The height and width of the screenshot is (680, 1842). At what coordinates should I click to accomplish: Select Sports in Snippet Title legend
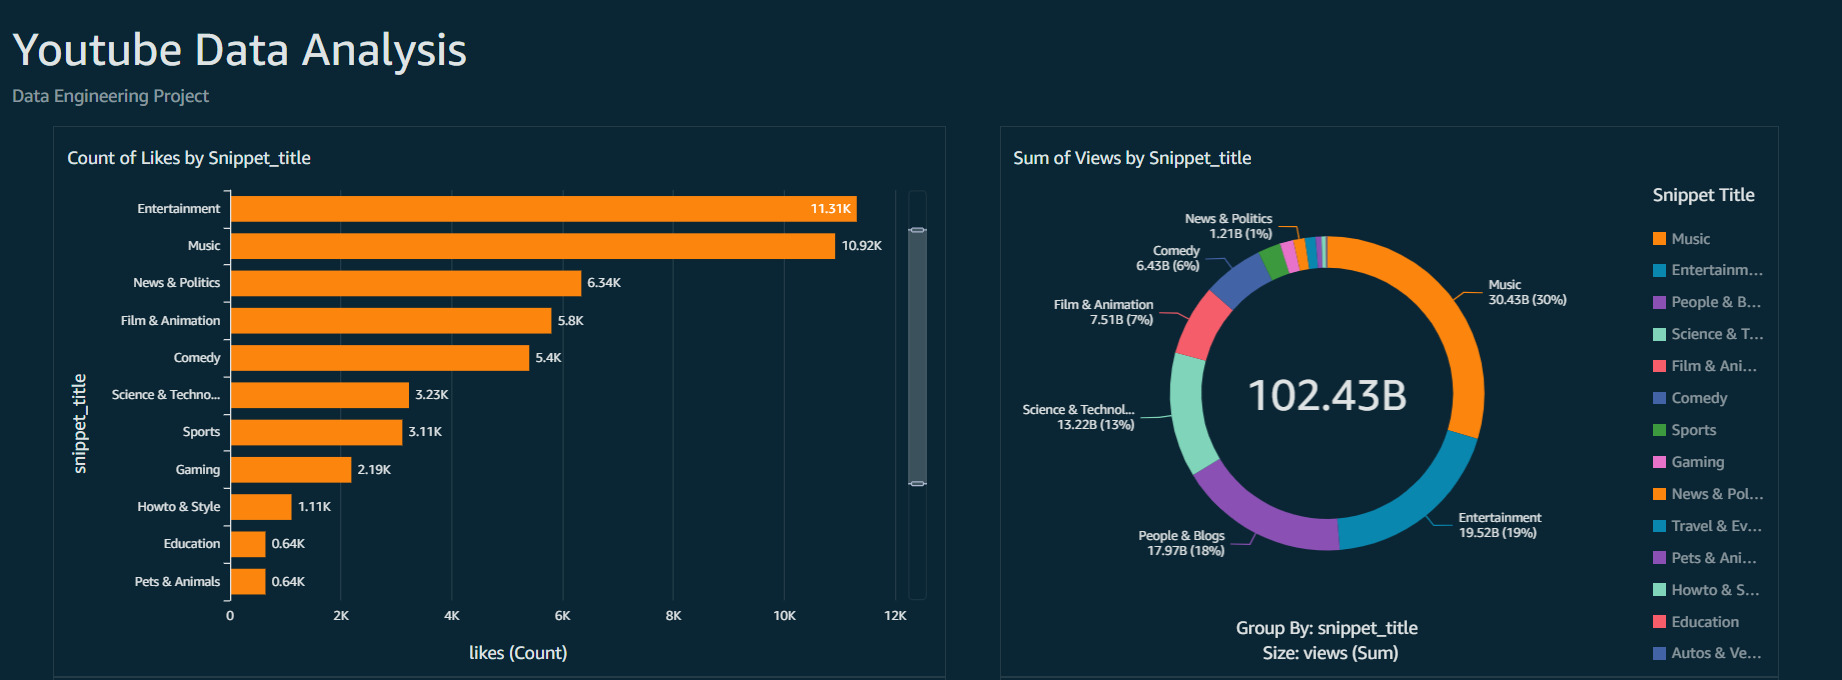1694,431
